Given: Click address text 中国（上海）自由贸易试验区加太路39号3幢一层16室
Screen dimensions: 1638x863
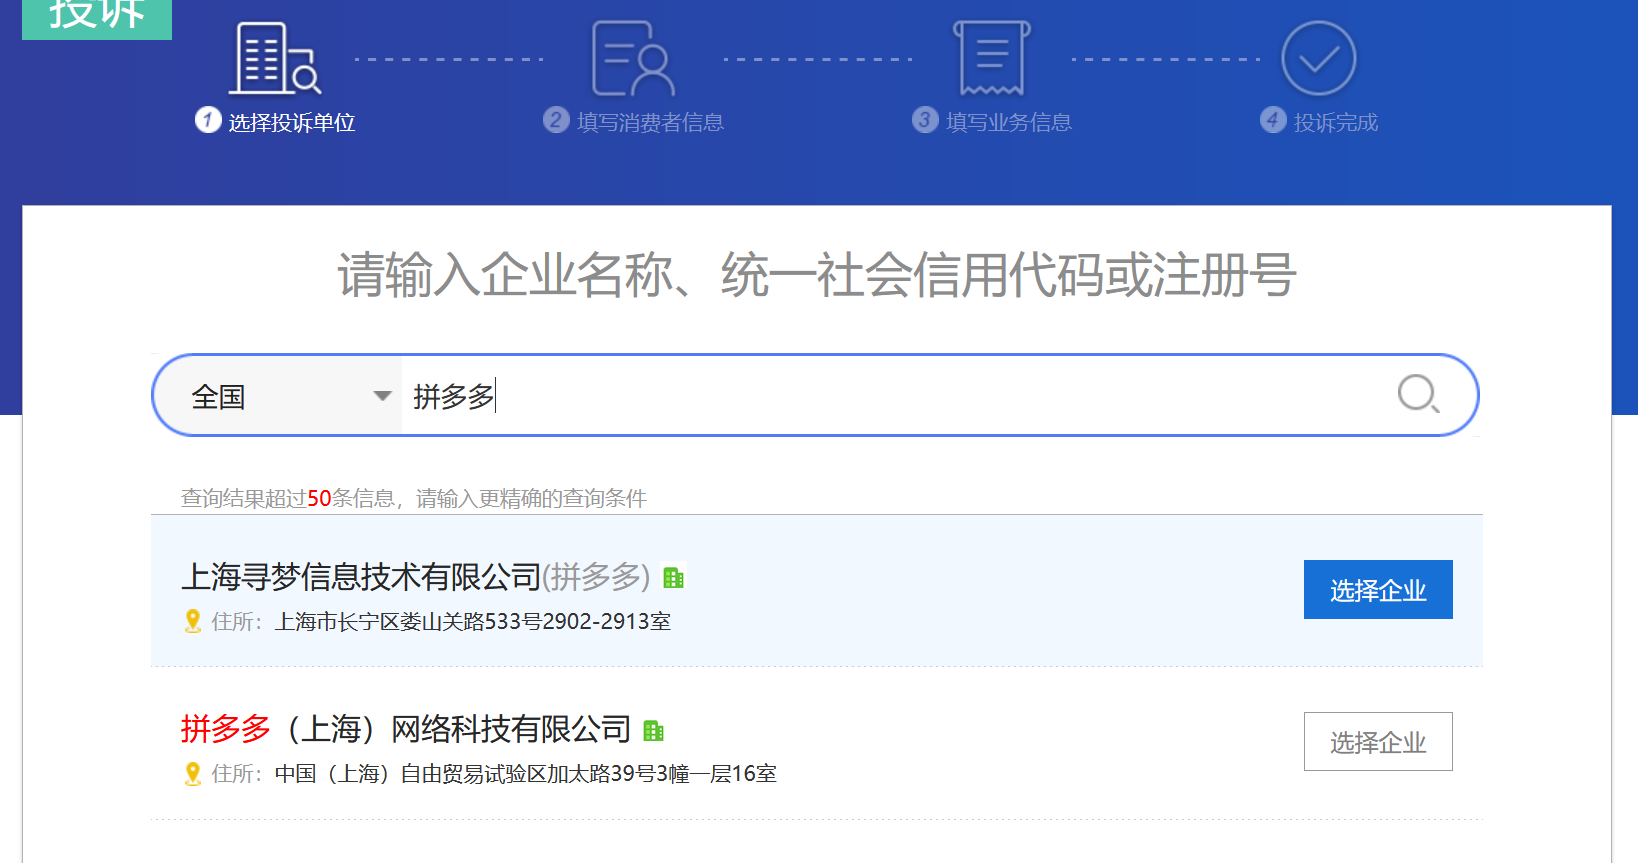Looking at the screenshot, I should coord(526,773).
